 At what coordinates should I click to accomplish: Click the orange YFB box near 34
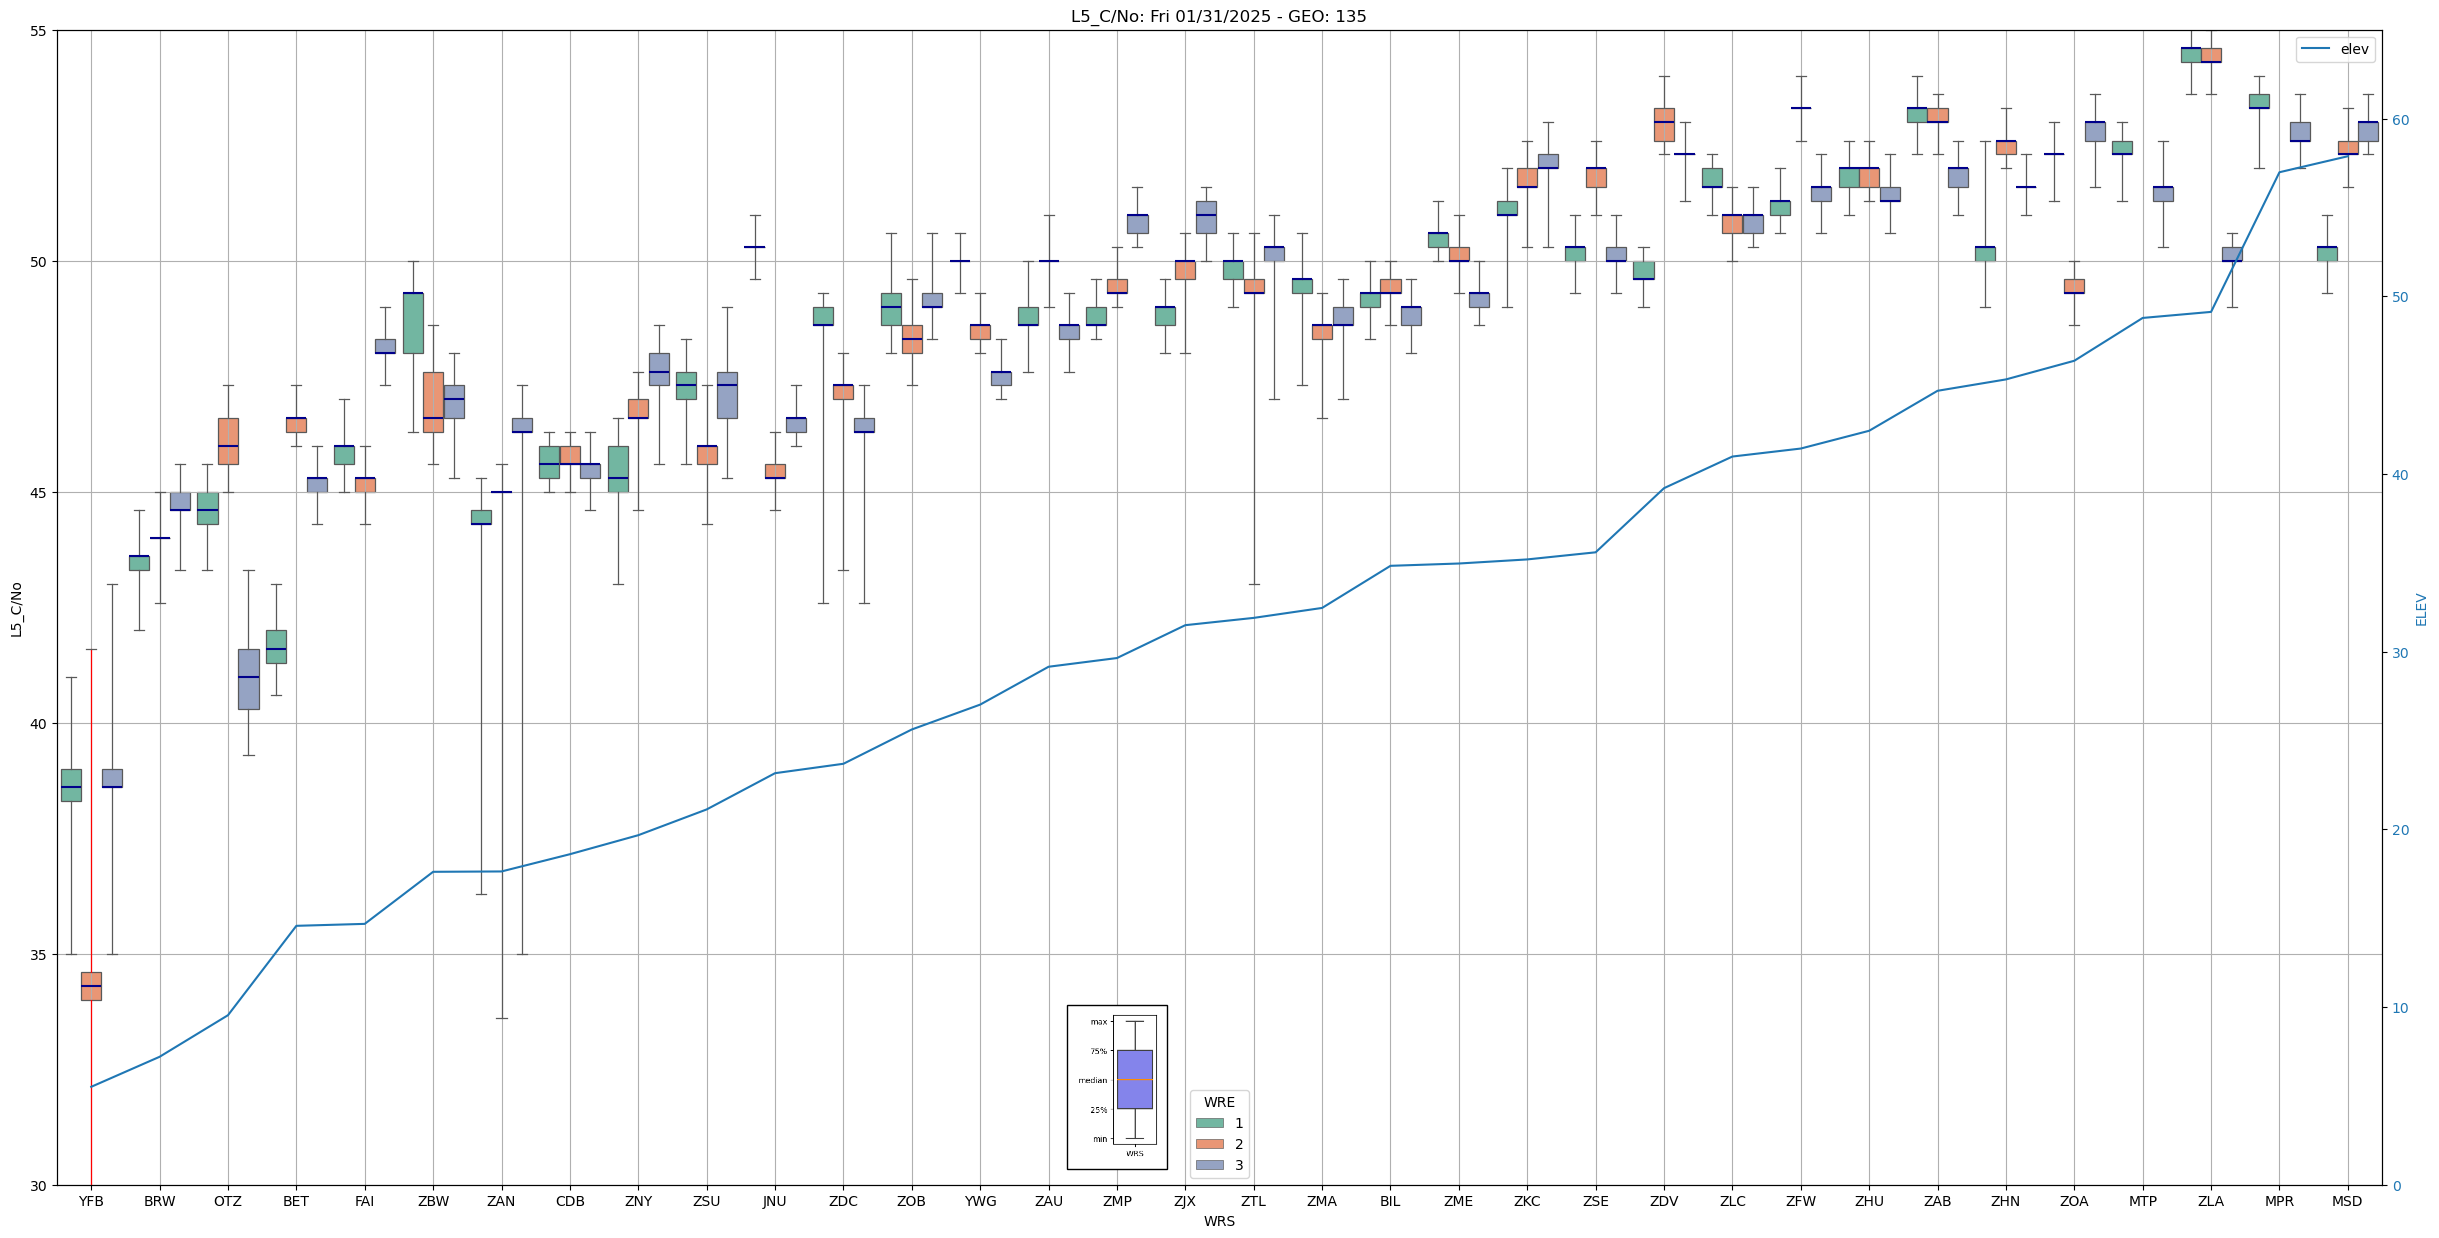(x=91, y=986)
